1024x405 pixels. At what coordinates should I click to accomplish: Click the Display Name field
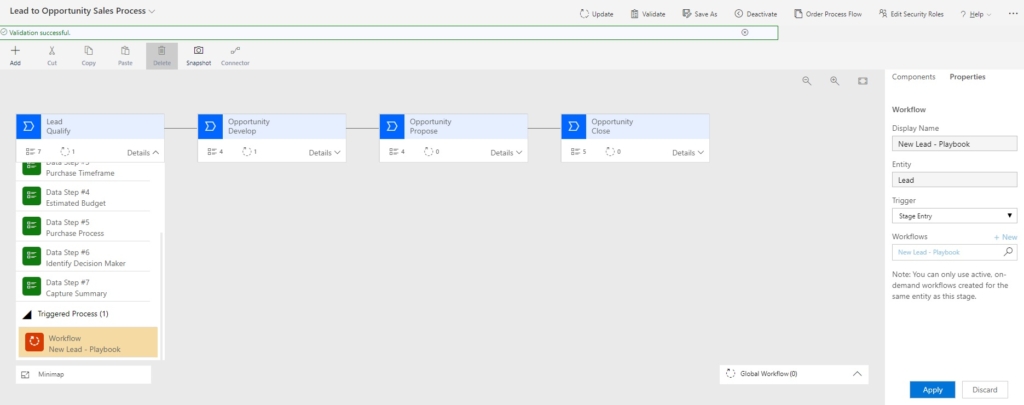click(x=954, y=144)
